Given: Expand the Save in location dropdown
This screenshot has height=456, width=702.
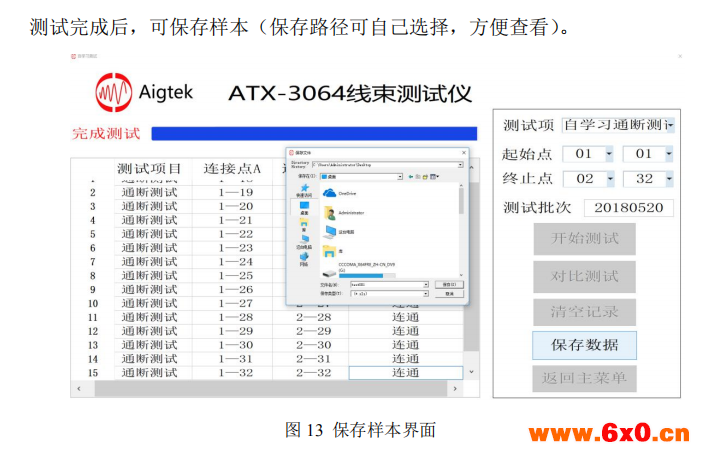Looking at the screenshot, I should 400,177.
